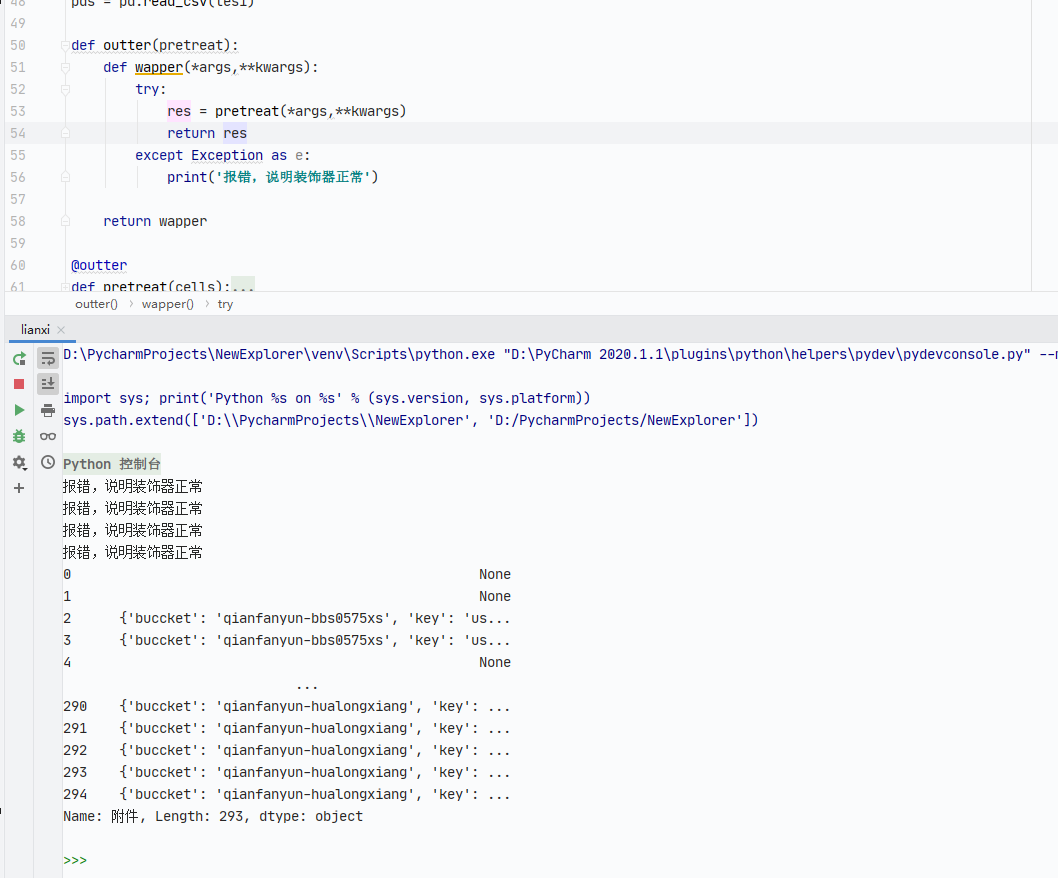
Task: Click the sys.path.extend console line
Action: [411, 420]
